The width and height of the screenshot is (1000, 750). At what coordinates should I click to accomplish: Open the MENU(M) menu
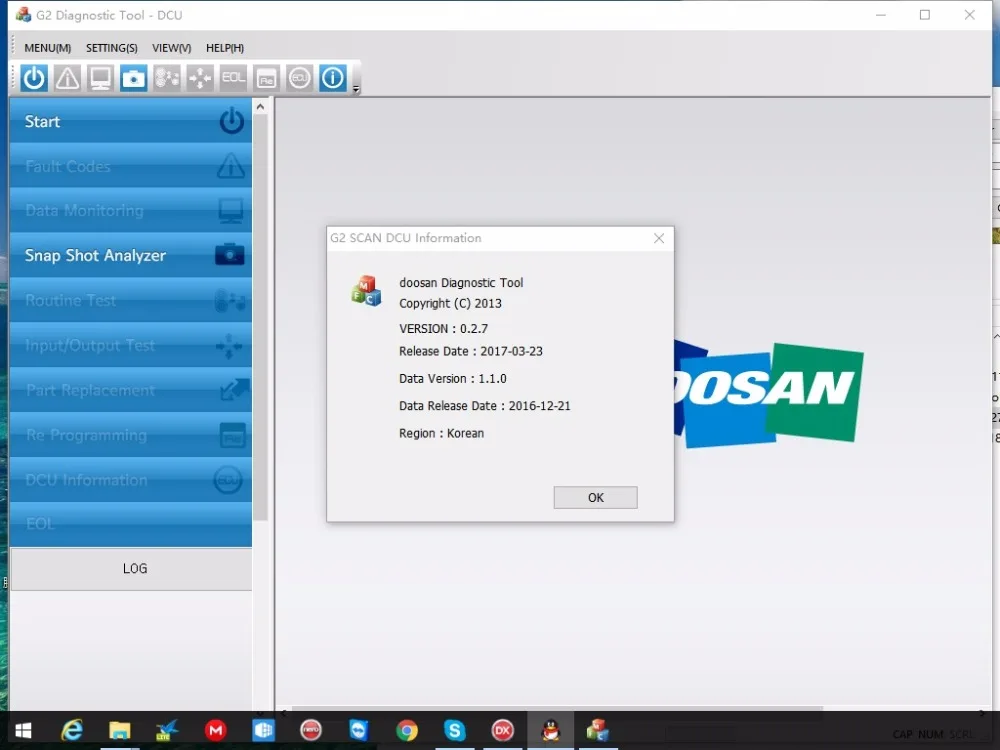pyautogui.click(x=46, y=47)
